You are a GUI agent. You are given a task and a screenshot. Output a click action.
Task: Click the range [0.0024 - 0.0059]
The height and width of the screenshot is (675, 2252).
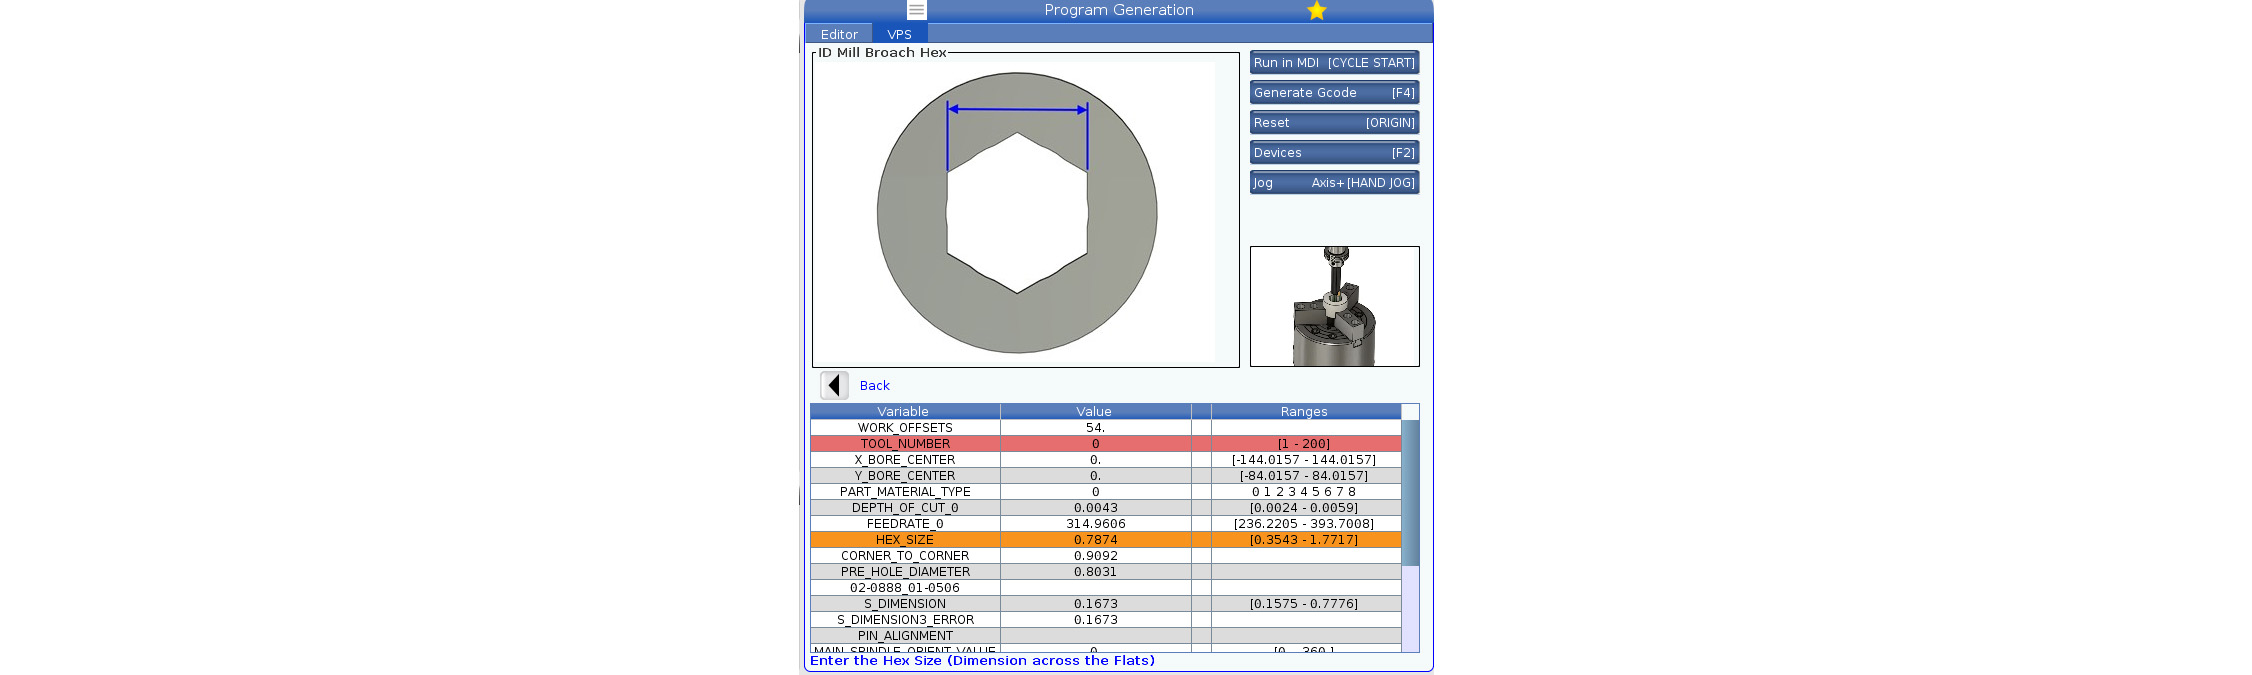tap(1304, 508)
